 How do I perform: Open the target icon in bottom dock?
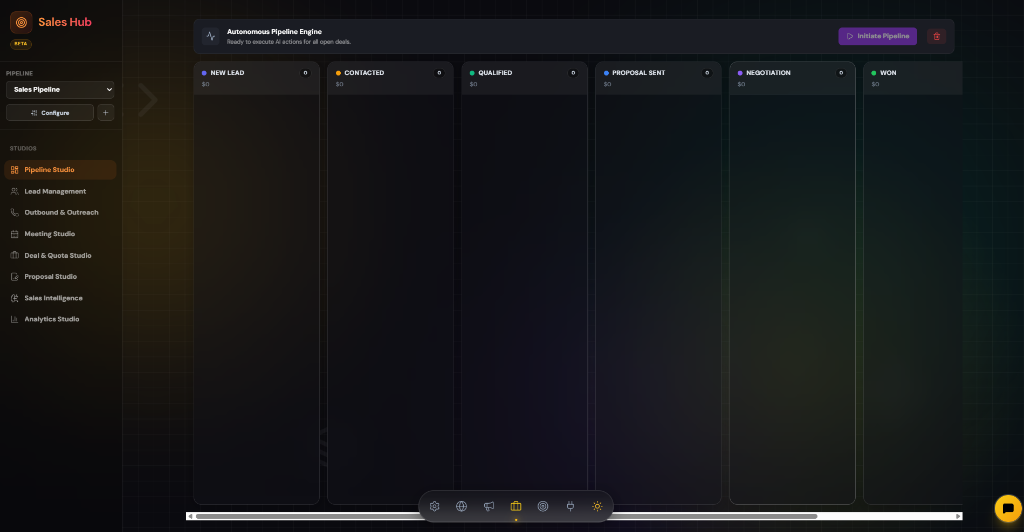pyautogui.click(x=543, y=507)
